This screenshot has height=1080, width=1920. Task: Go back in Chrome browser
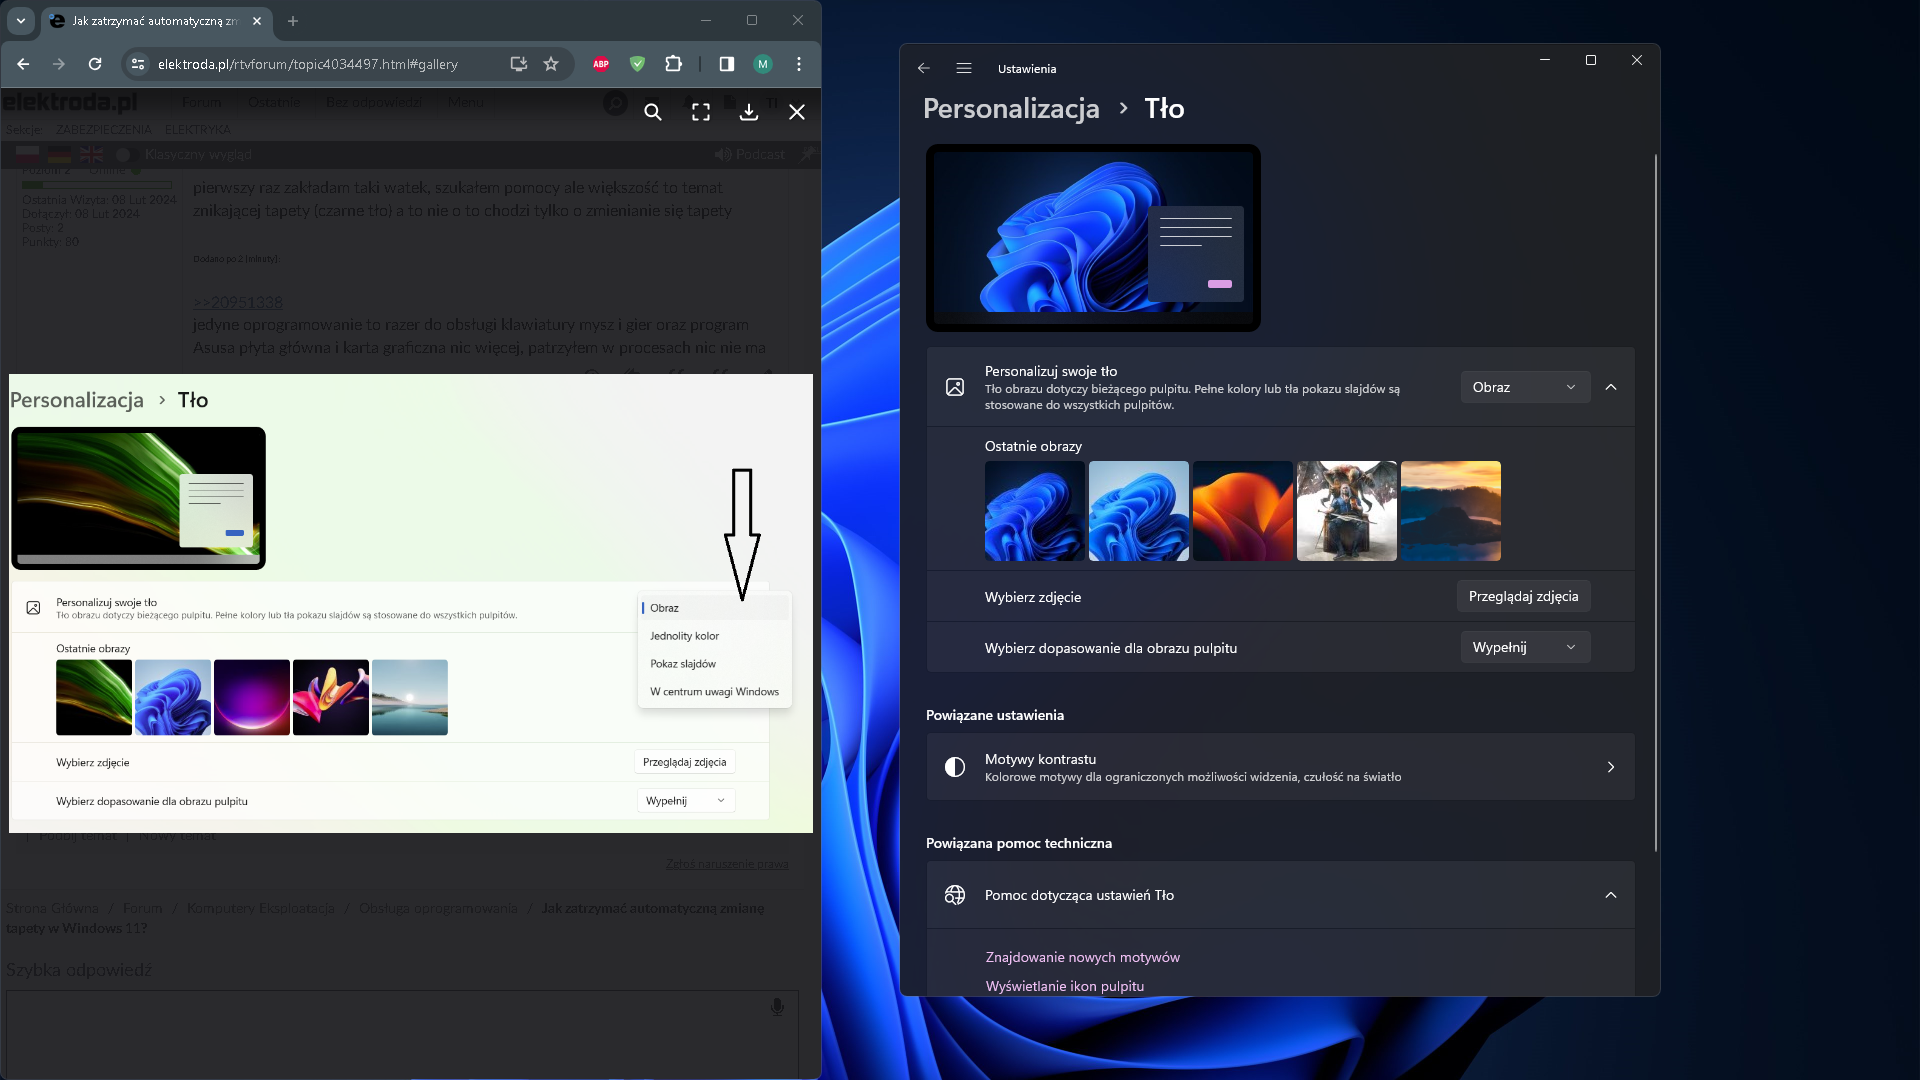[x=23, y=64]
